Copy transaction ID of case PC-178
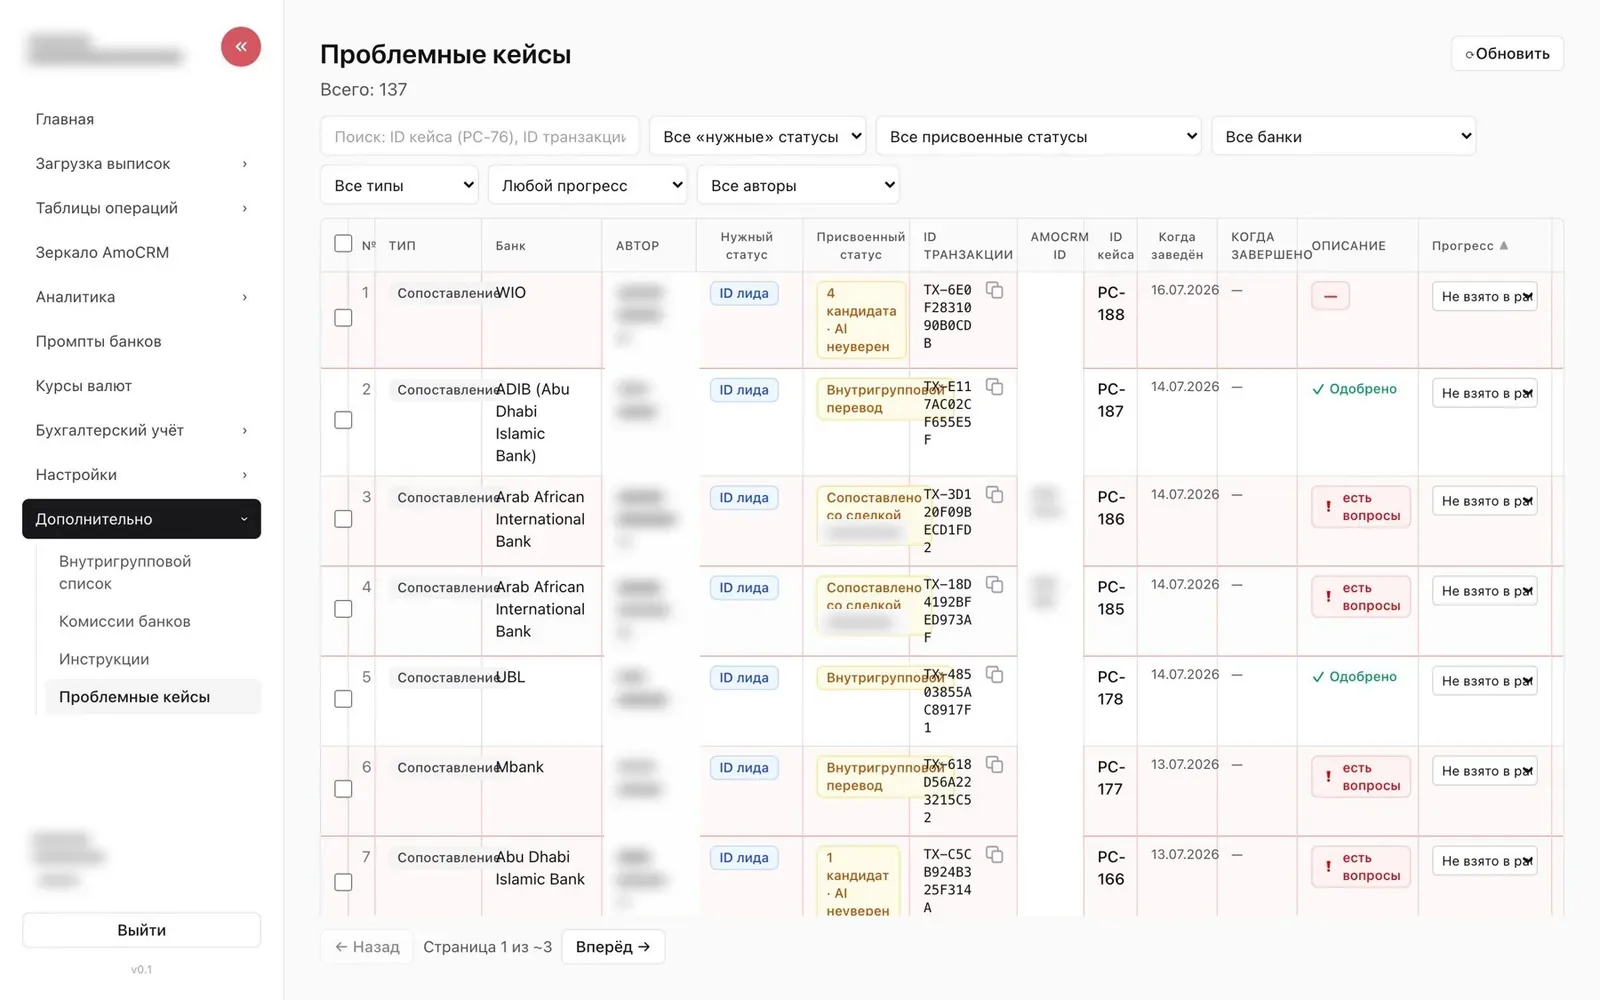The image size is (1600, 1000). [x=995, y=675]
